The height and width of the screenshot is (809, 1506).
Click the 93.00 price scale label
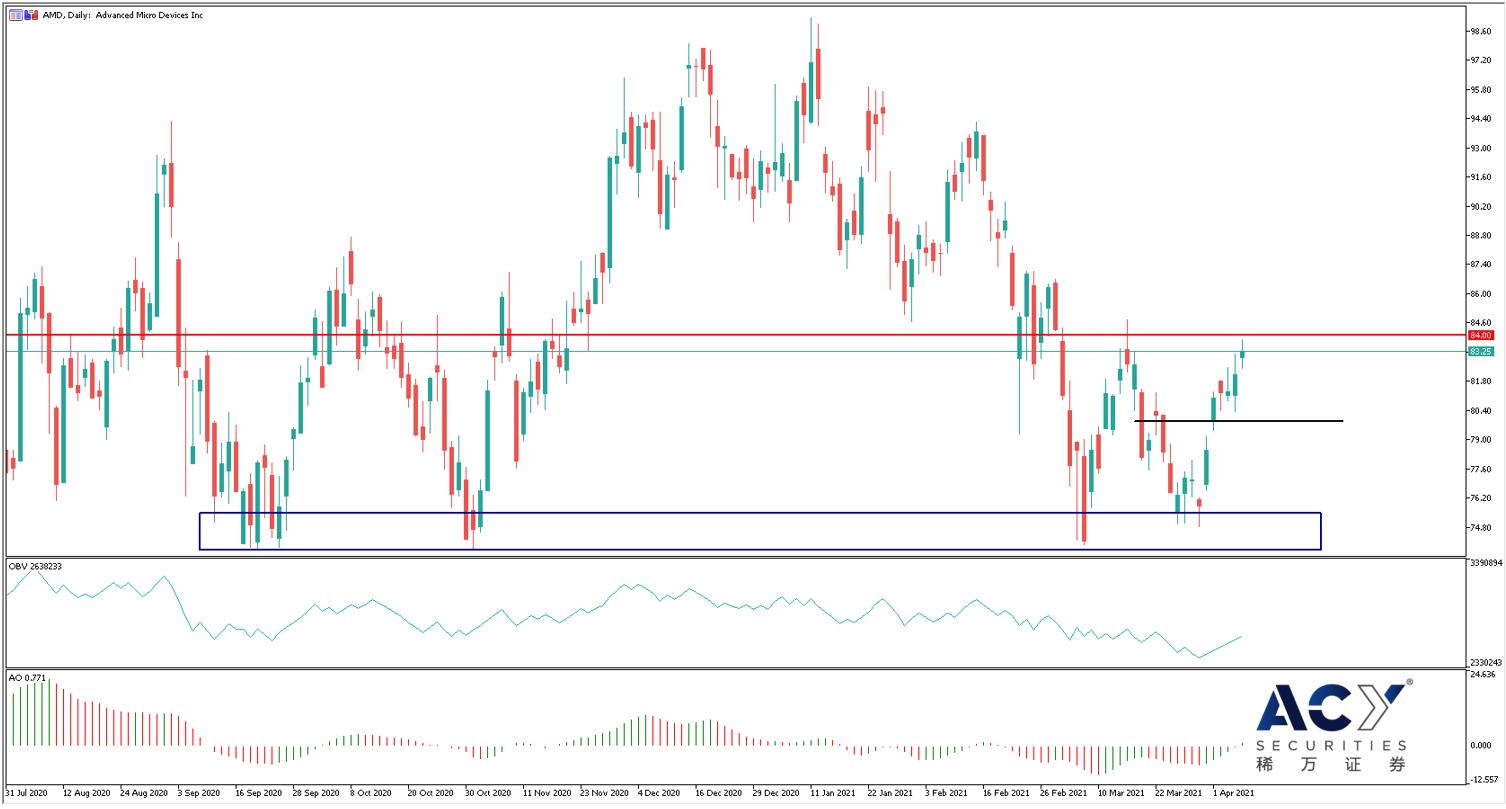[1480, 148]
